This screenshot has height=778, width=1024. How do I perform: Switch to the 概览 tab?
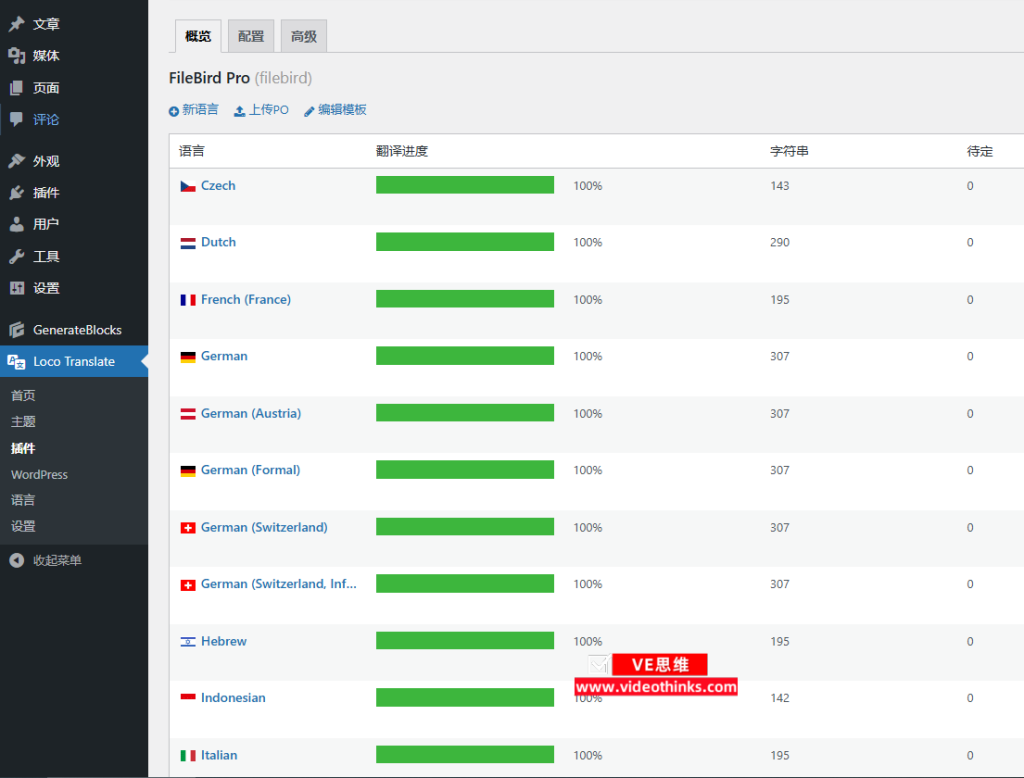tap(198, 36)
